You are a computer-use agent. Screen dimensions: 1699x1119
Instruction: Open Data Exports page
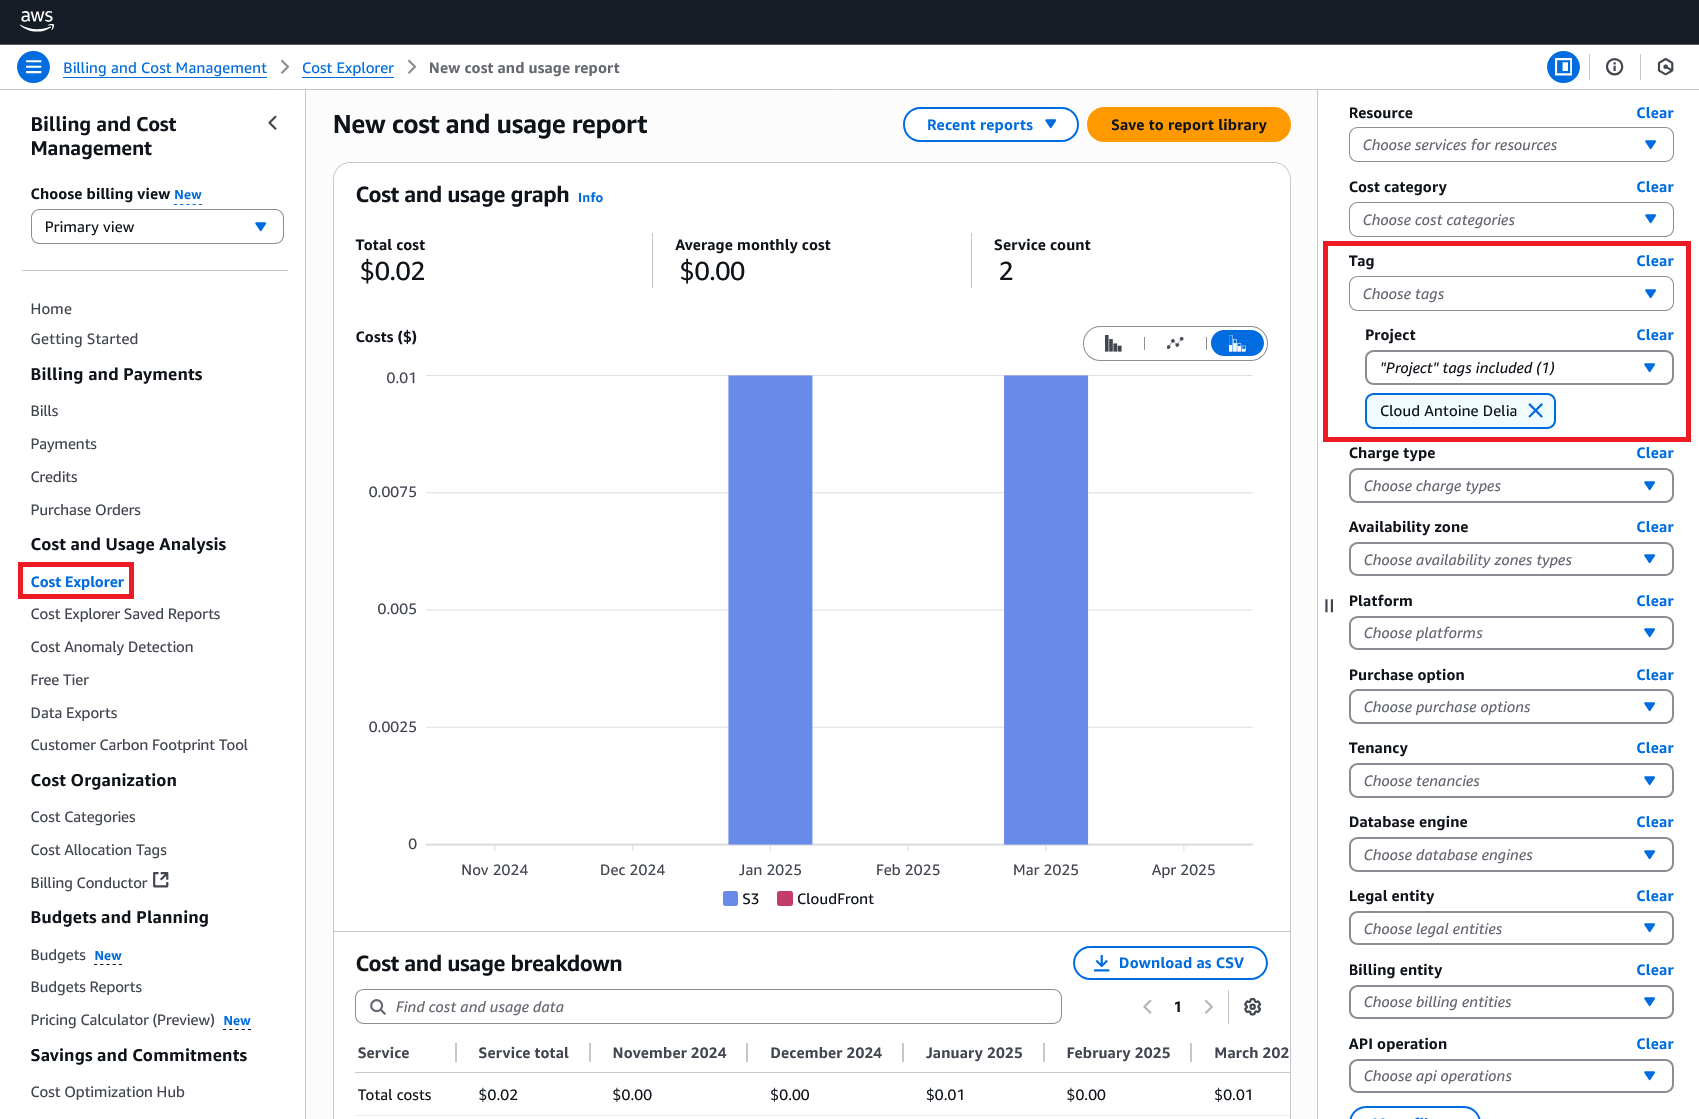(x=73, y=713)
